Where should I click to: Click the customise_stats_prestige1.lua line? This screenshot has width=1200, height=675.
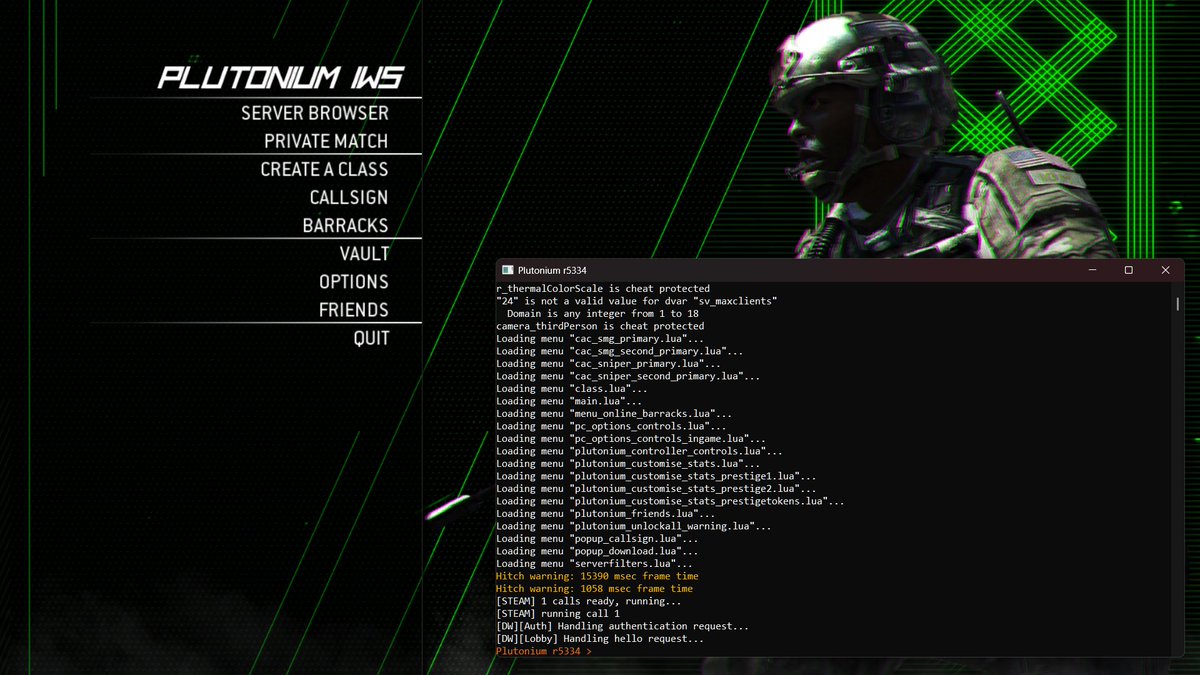pyautogui.click(x=656, y=476)
